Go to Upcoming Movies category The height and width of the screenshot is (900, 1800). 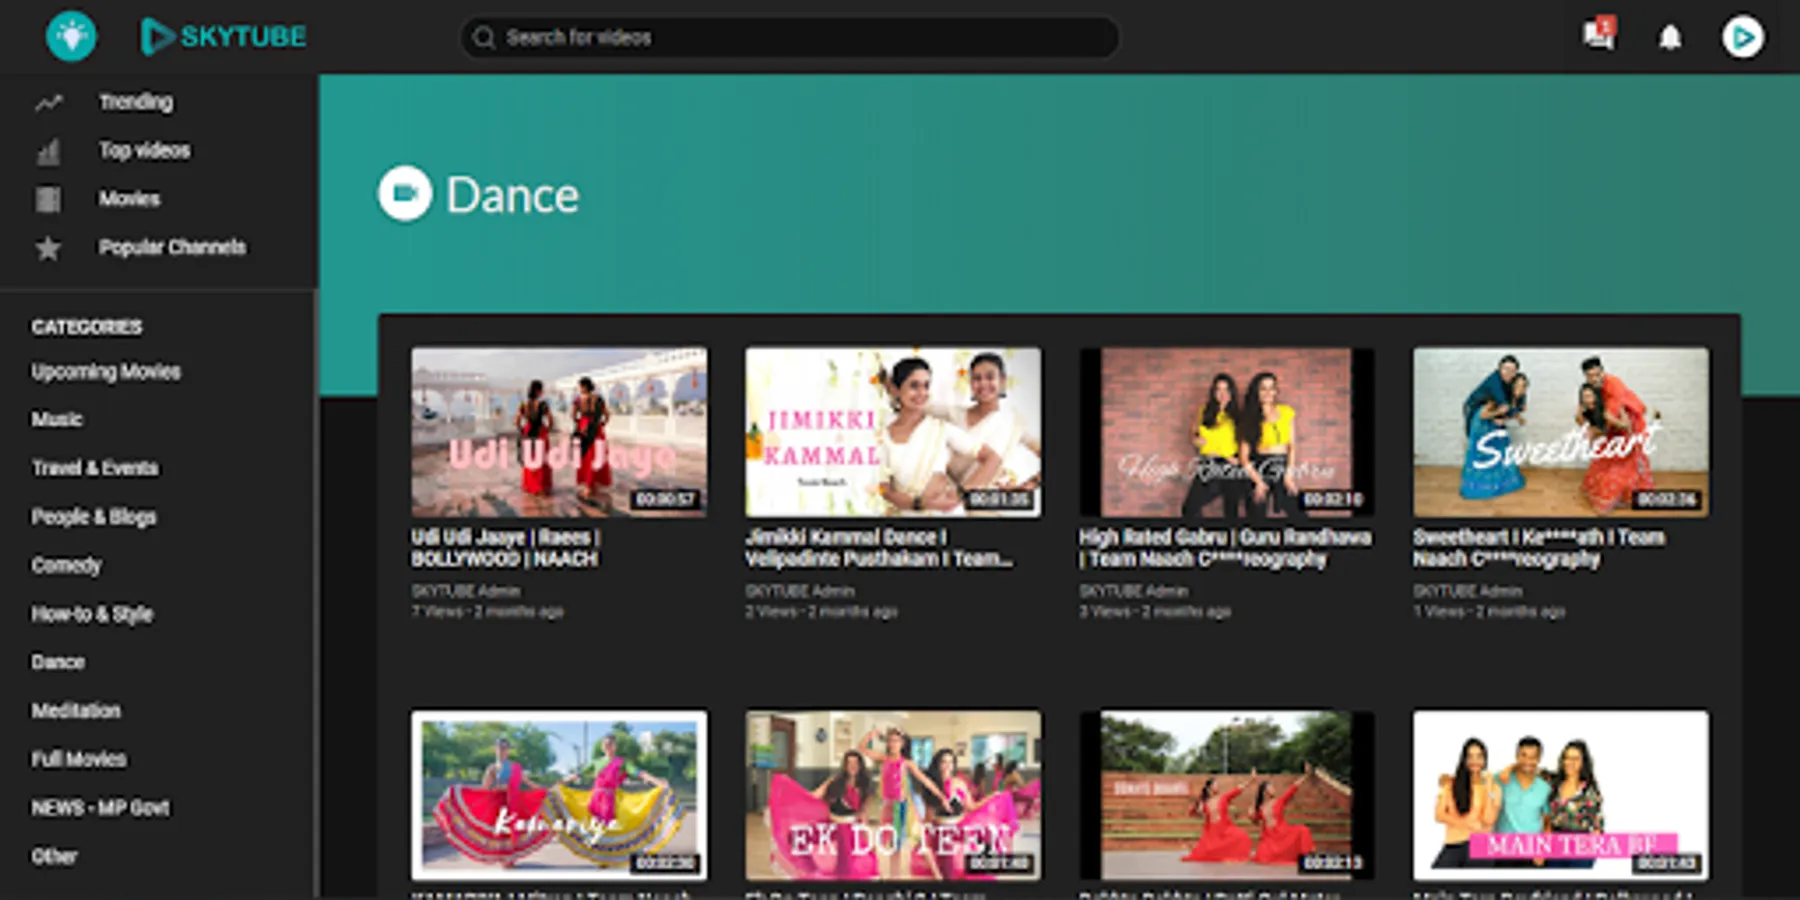coord(106,371)
